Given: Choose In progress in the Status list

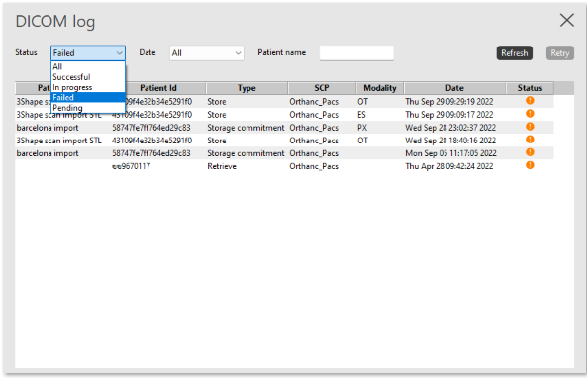Looking at the screenshot, I should (88, 87).
